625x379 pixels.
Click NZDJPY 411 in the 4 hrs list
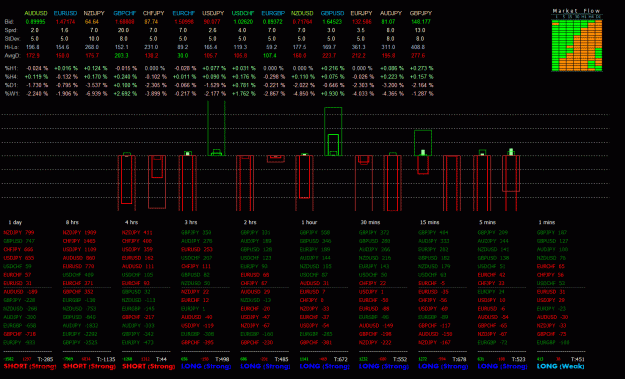137,232
